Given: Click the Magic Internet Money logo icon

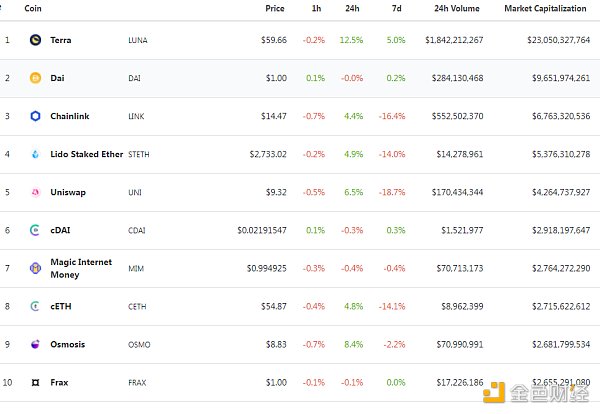Looking at the screenshot, I should 35,268.
